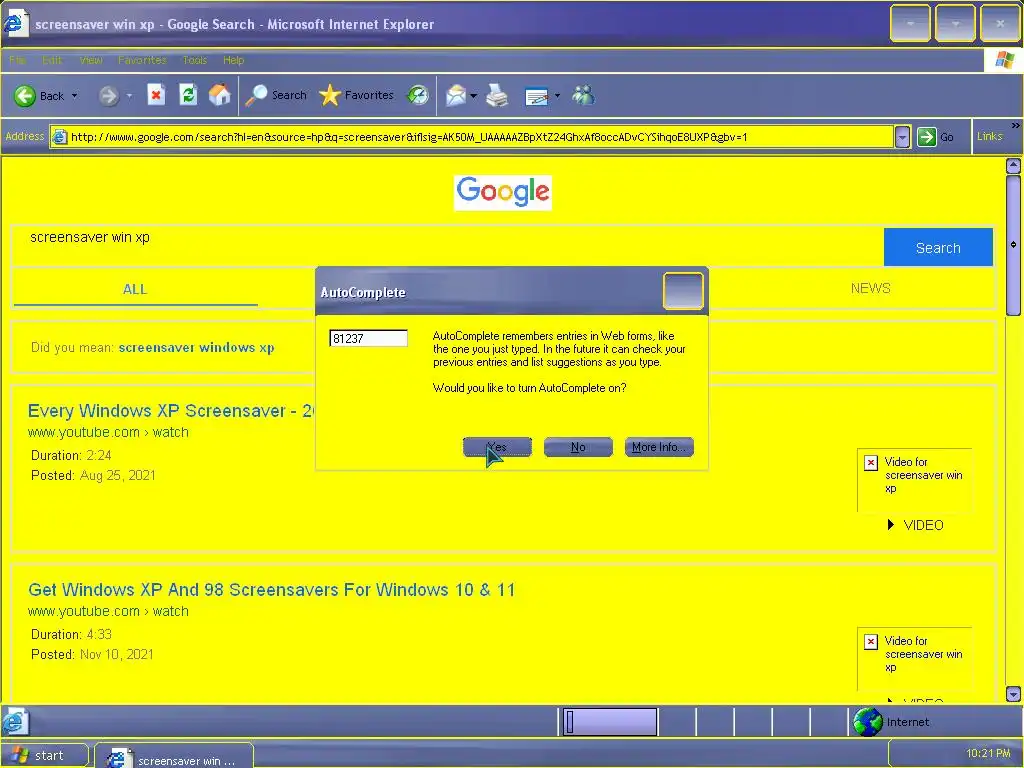Screen dimensions: 1024x768
Task: Click the Google search query field
Action: [447, 246]
